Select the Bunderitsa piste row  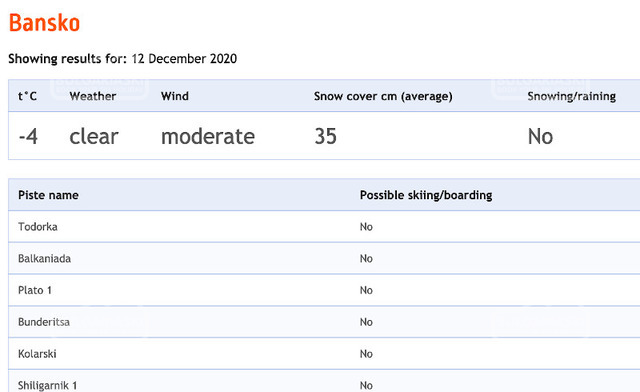tap(324, 322)
